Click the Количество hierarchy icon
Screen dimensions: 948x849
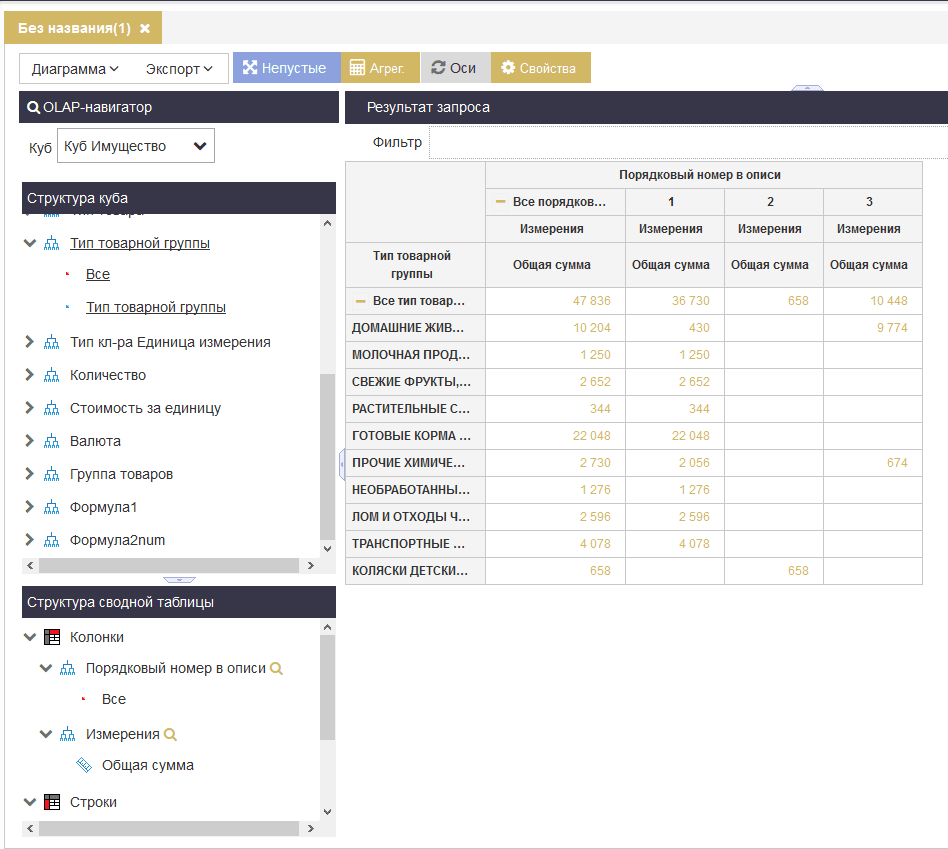52,376
